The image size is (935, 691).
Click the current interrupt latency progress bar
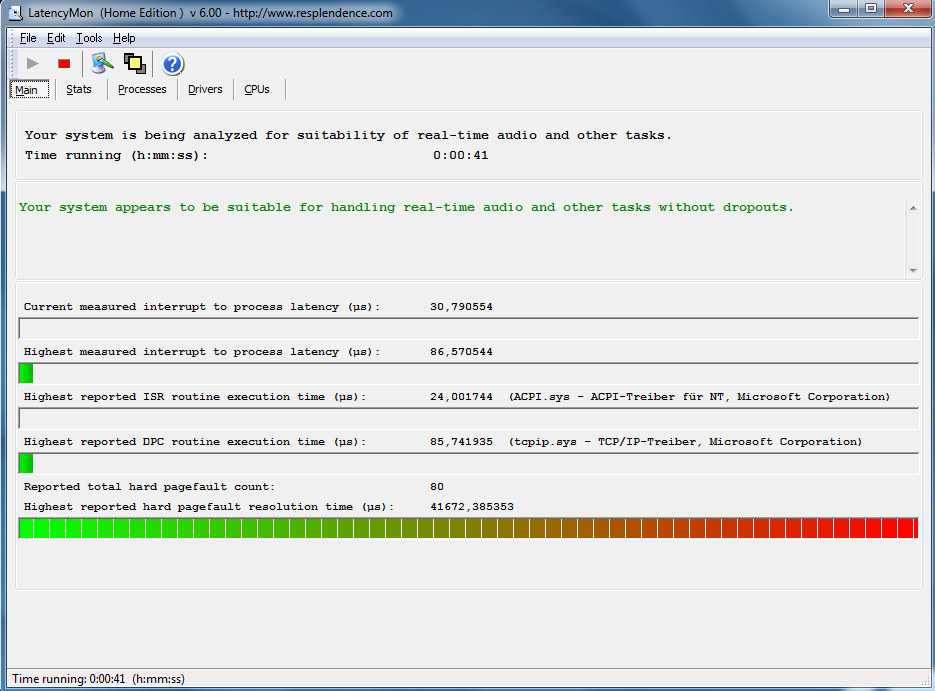pos(469,329)
